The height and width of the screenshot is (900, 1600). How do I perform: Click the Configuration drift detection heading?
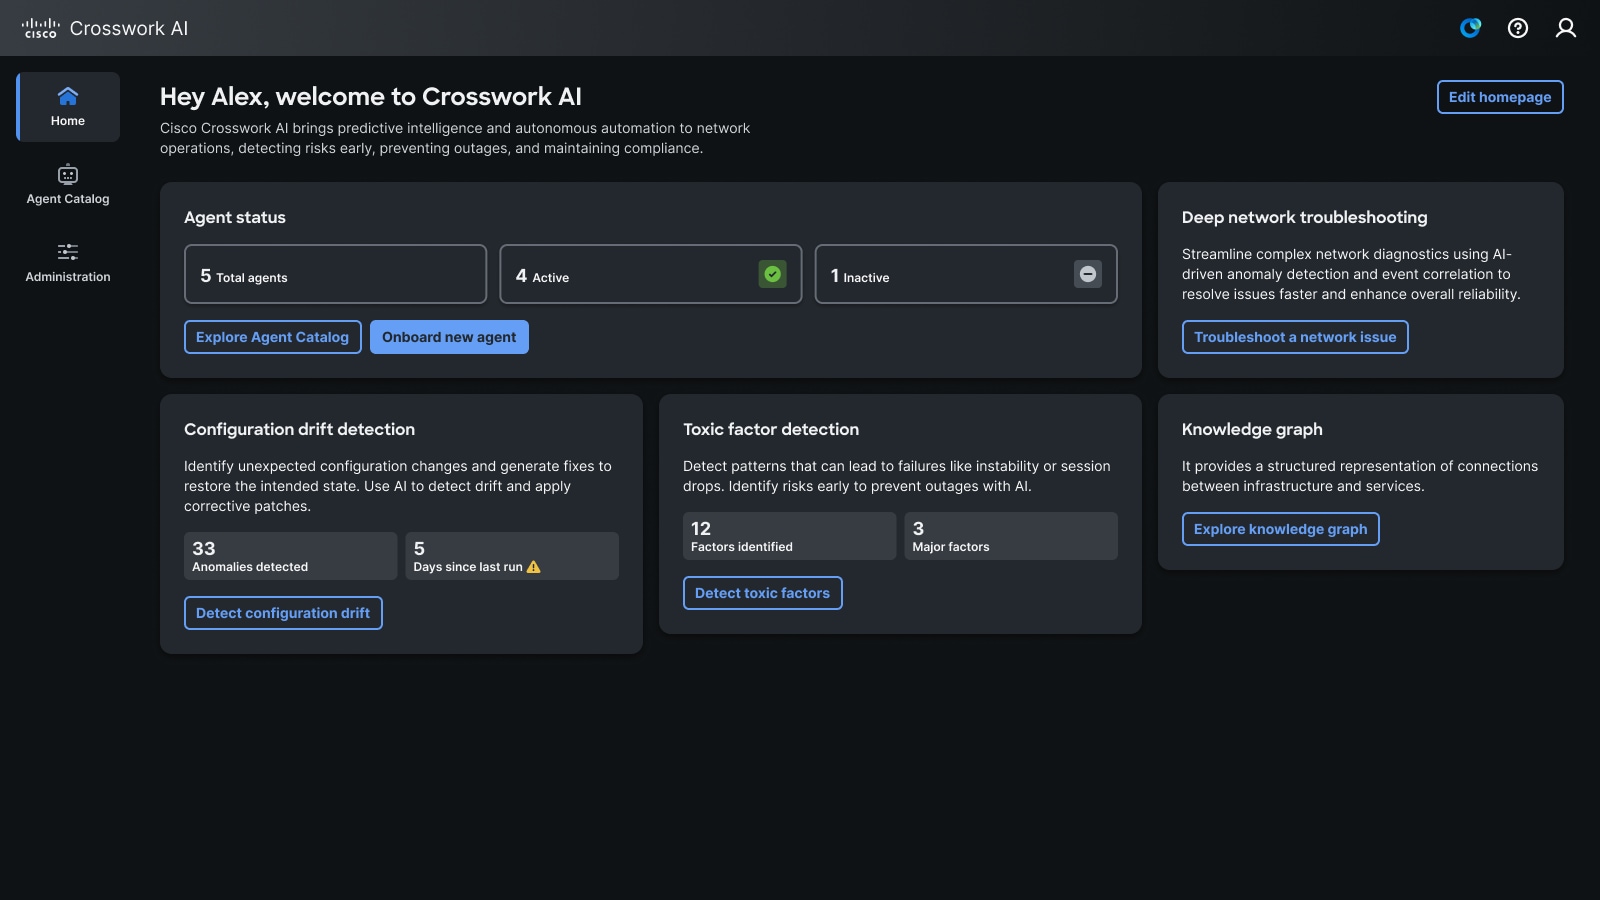(x=299, y=429)
